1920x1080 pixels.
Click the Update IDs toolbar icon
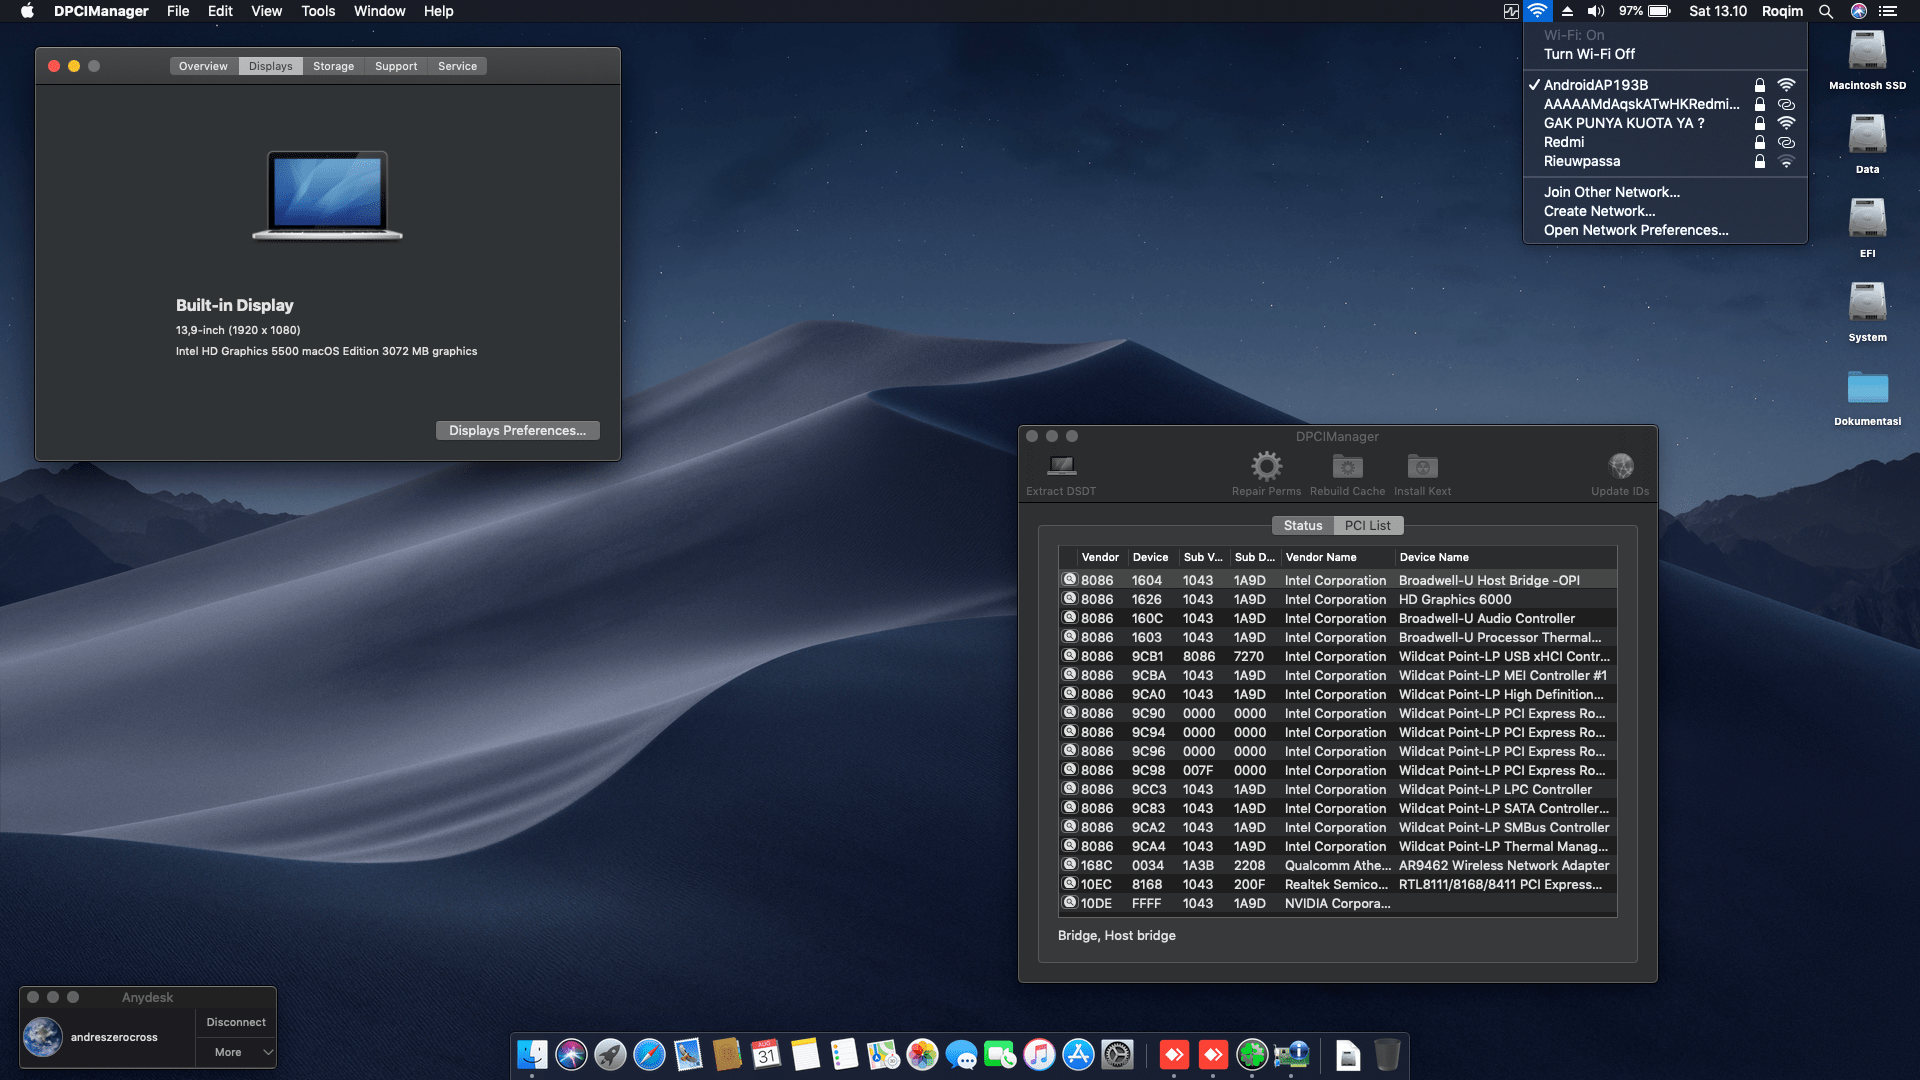(1620, 466)
